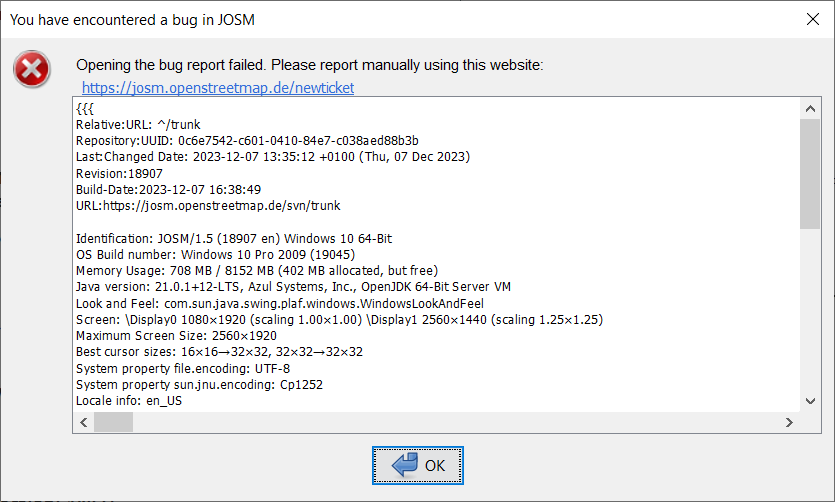Click the horizontal scrollbar right arrow
The height and width of the screenshot is (502, 835).
click(789, 423)
